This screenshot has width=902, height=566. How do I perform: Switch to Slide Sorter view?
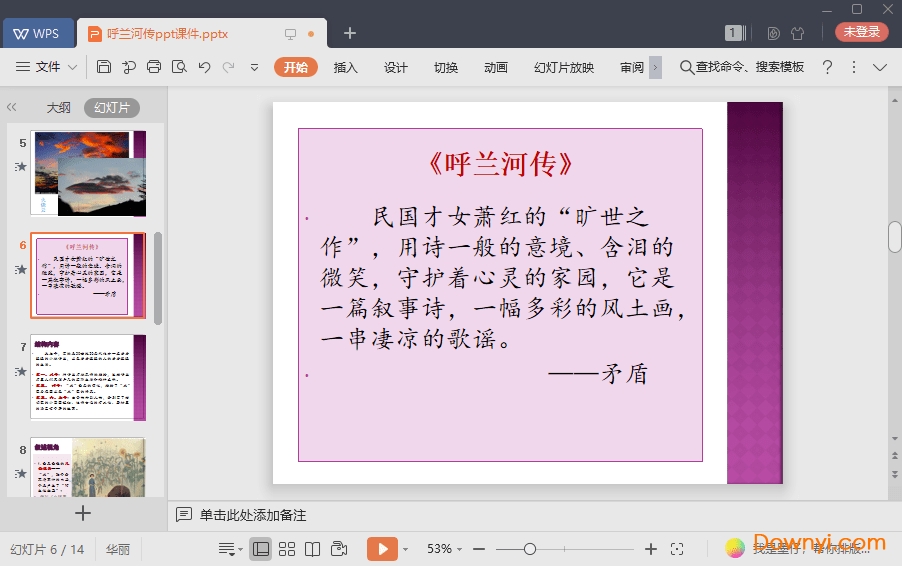click(x=286, y=549)
